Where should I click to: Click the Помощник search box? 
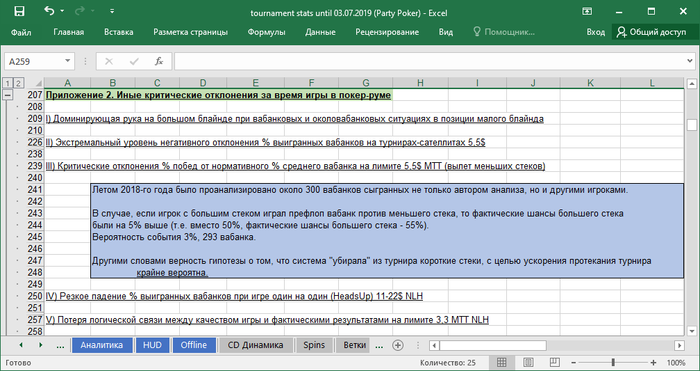504,32
